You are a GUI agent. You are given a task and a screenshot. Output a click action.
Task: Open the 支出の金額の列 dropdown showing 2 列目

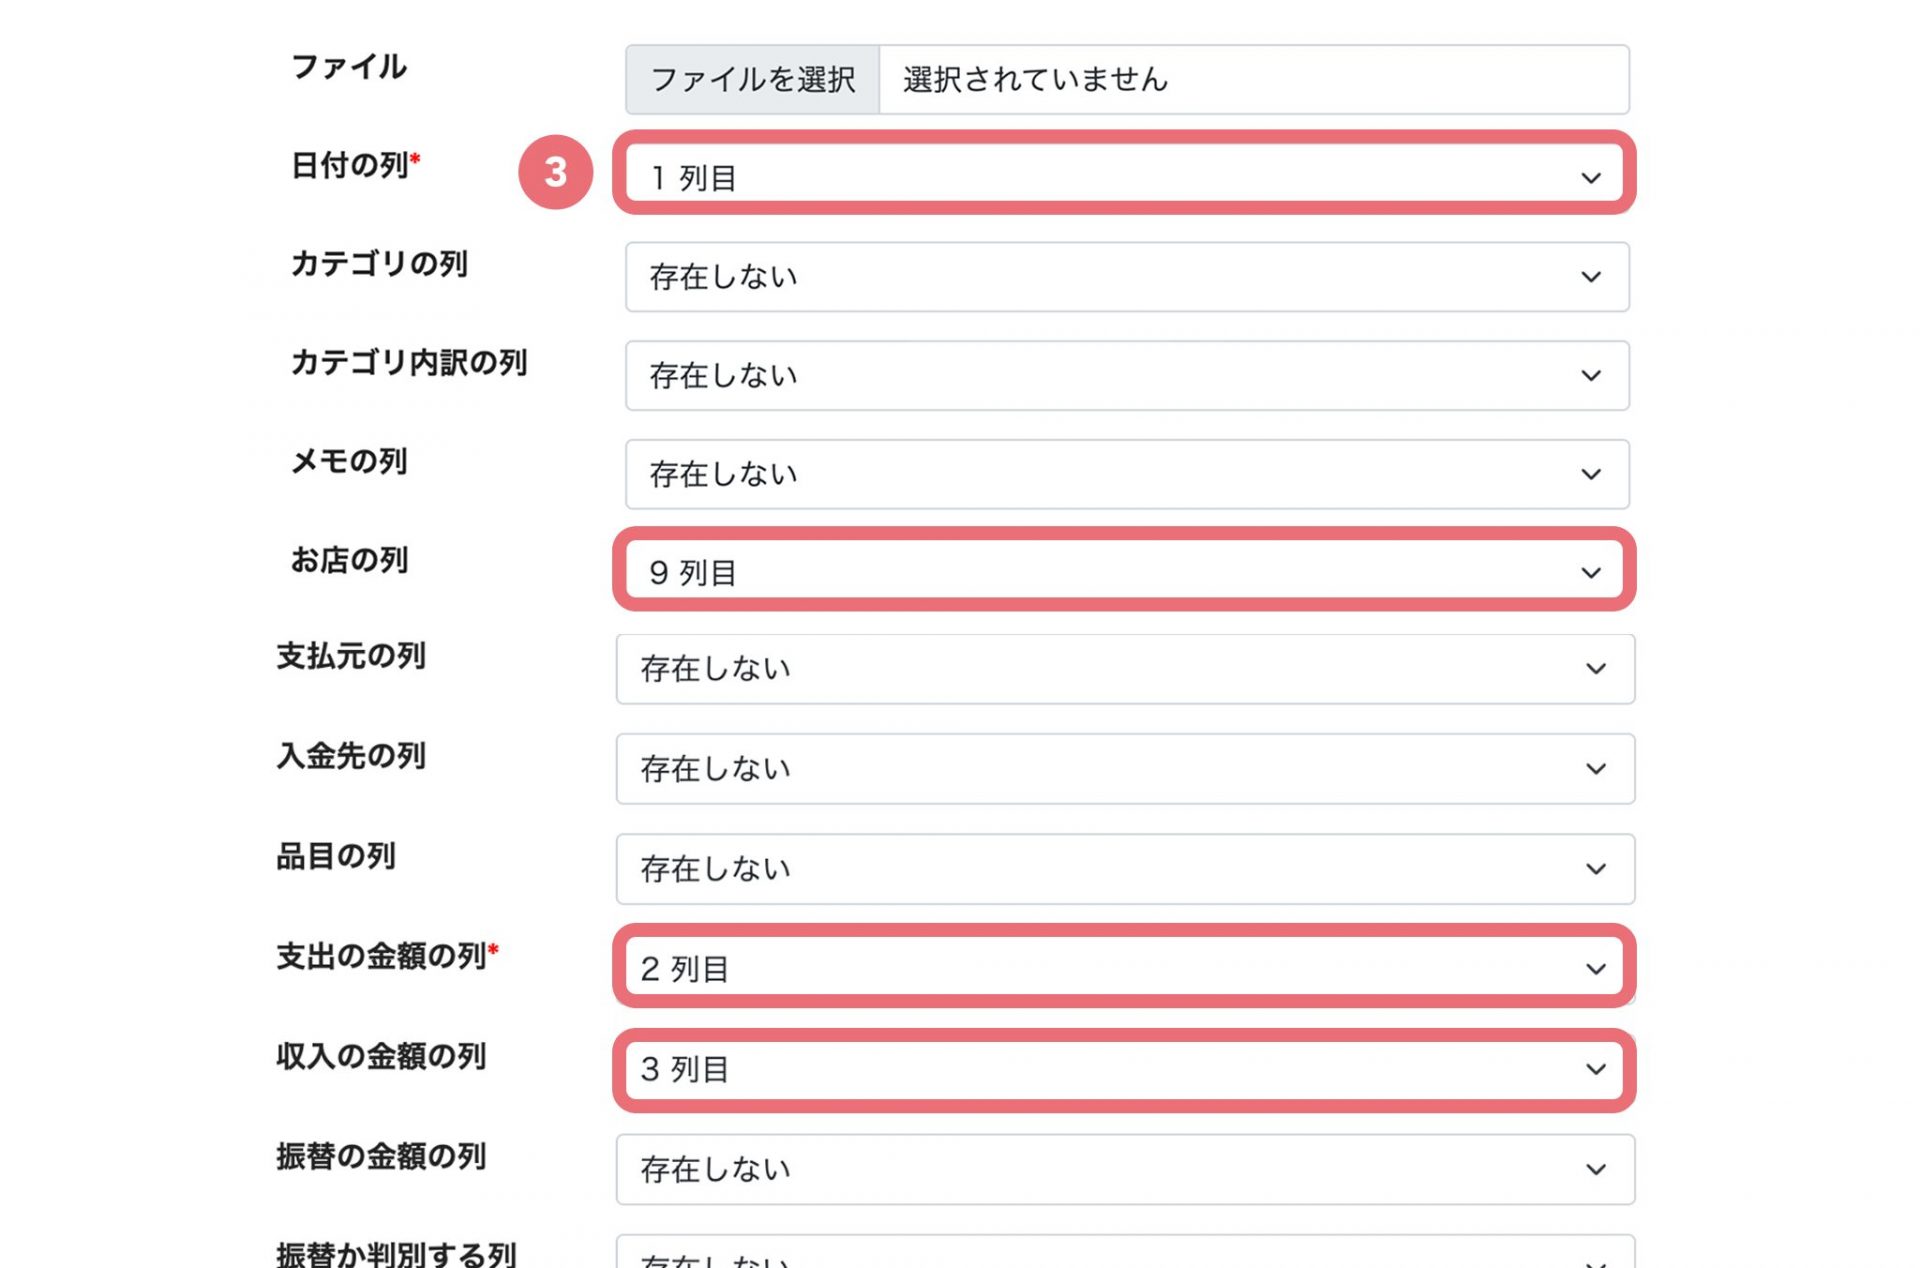(1125, 968)
